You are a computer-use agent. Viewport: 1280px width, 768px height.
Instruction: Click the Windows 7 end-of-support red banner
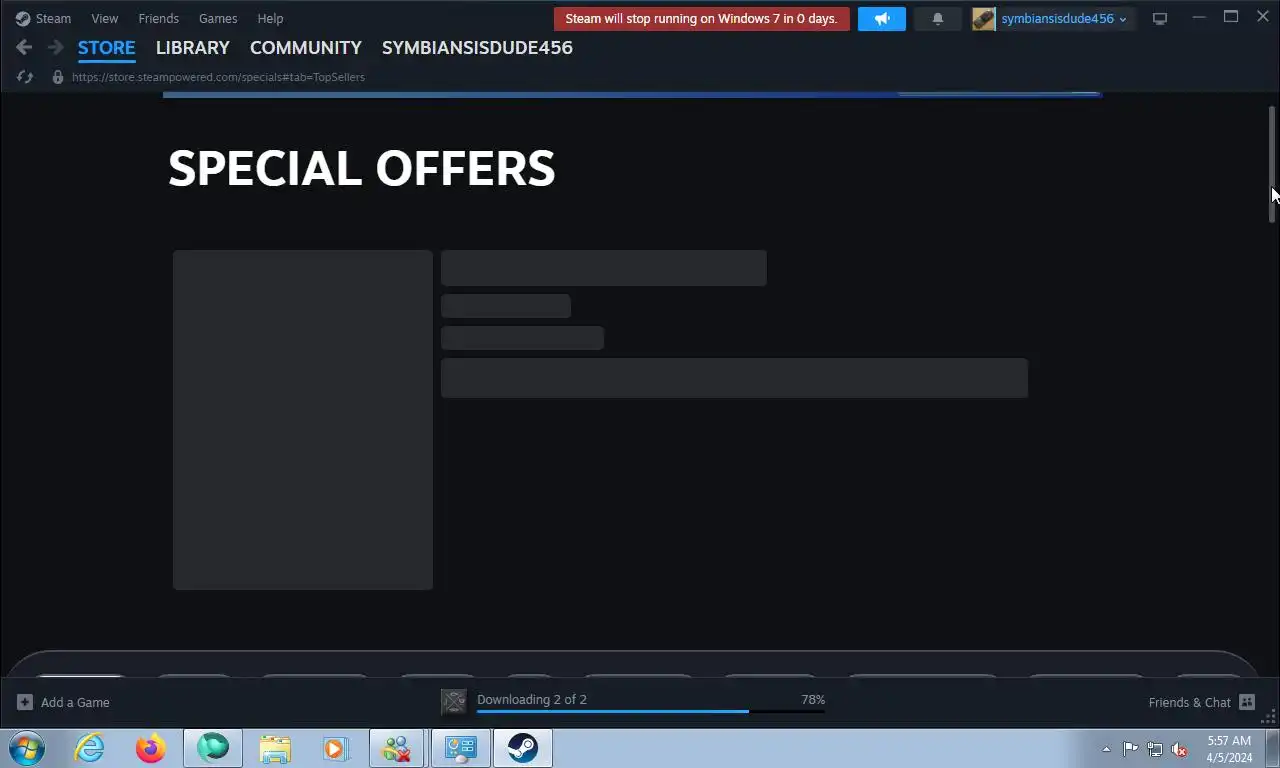point(701,18)
